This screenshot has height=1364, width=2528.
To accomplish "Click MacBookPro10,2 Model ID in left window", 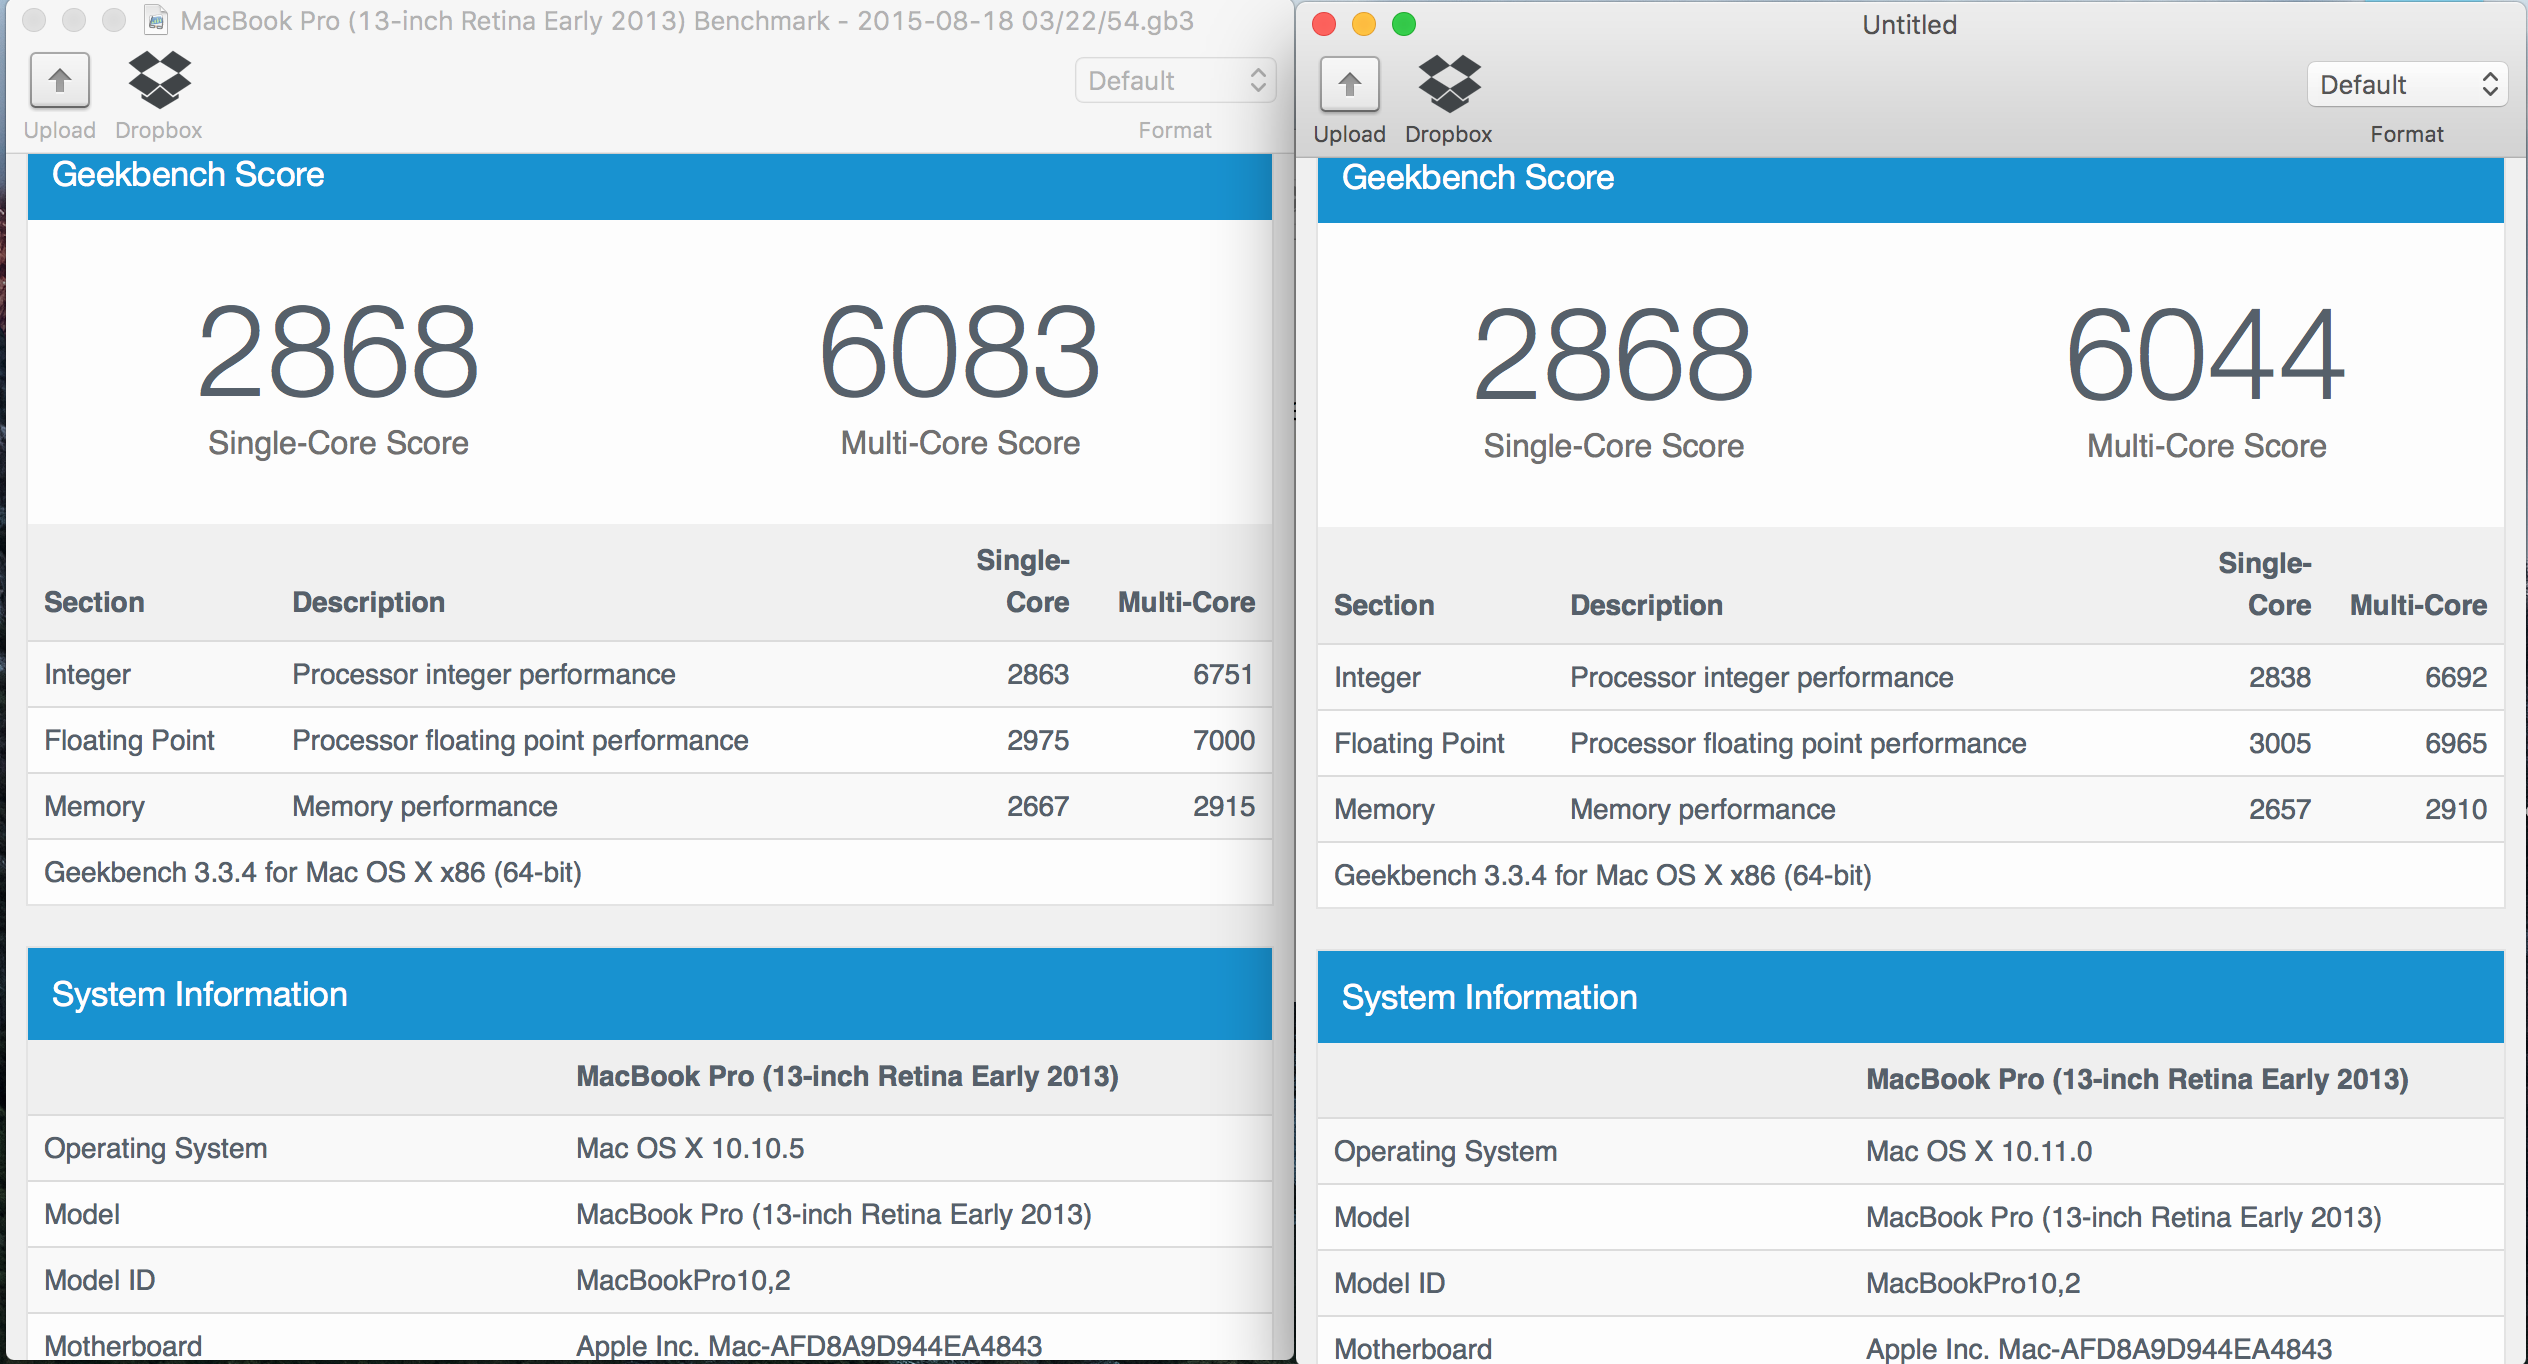I will click(x=683, y=1280).
